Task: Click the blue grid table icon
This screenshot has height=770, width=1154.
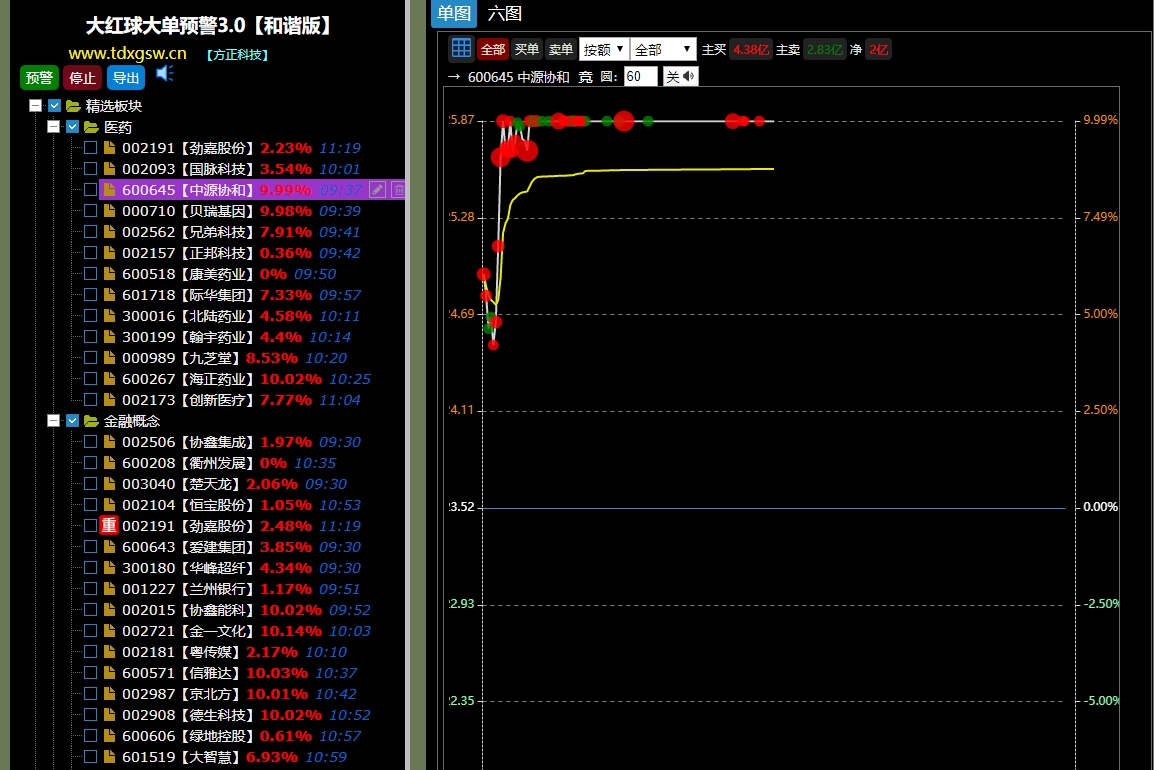Action: point(461,49)
